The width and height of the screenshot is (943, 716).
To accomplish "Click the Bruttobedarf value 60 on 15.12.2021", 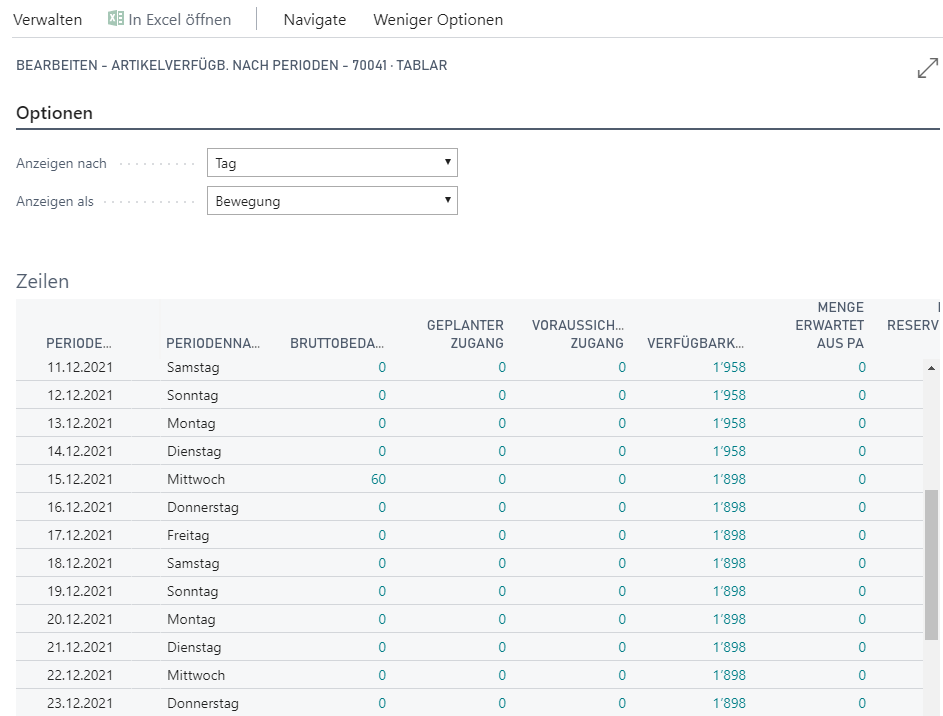I will pyautogui.click(x=378, y=479).
